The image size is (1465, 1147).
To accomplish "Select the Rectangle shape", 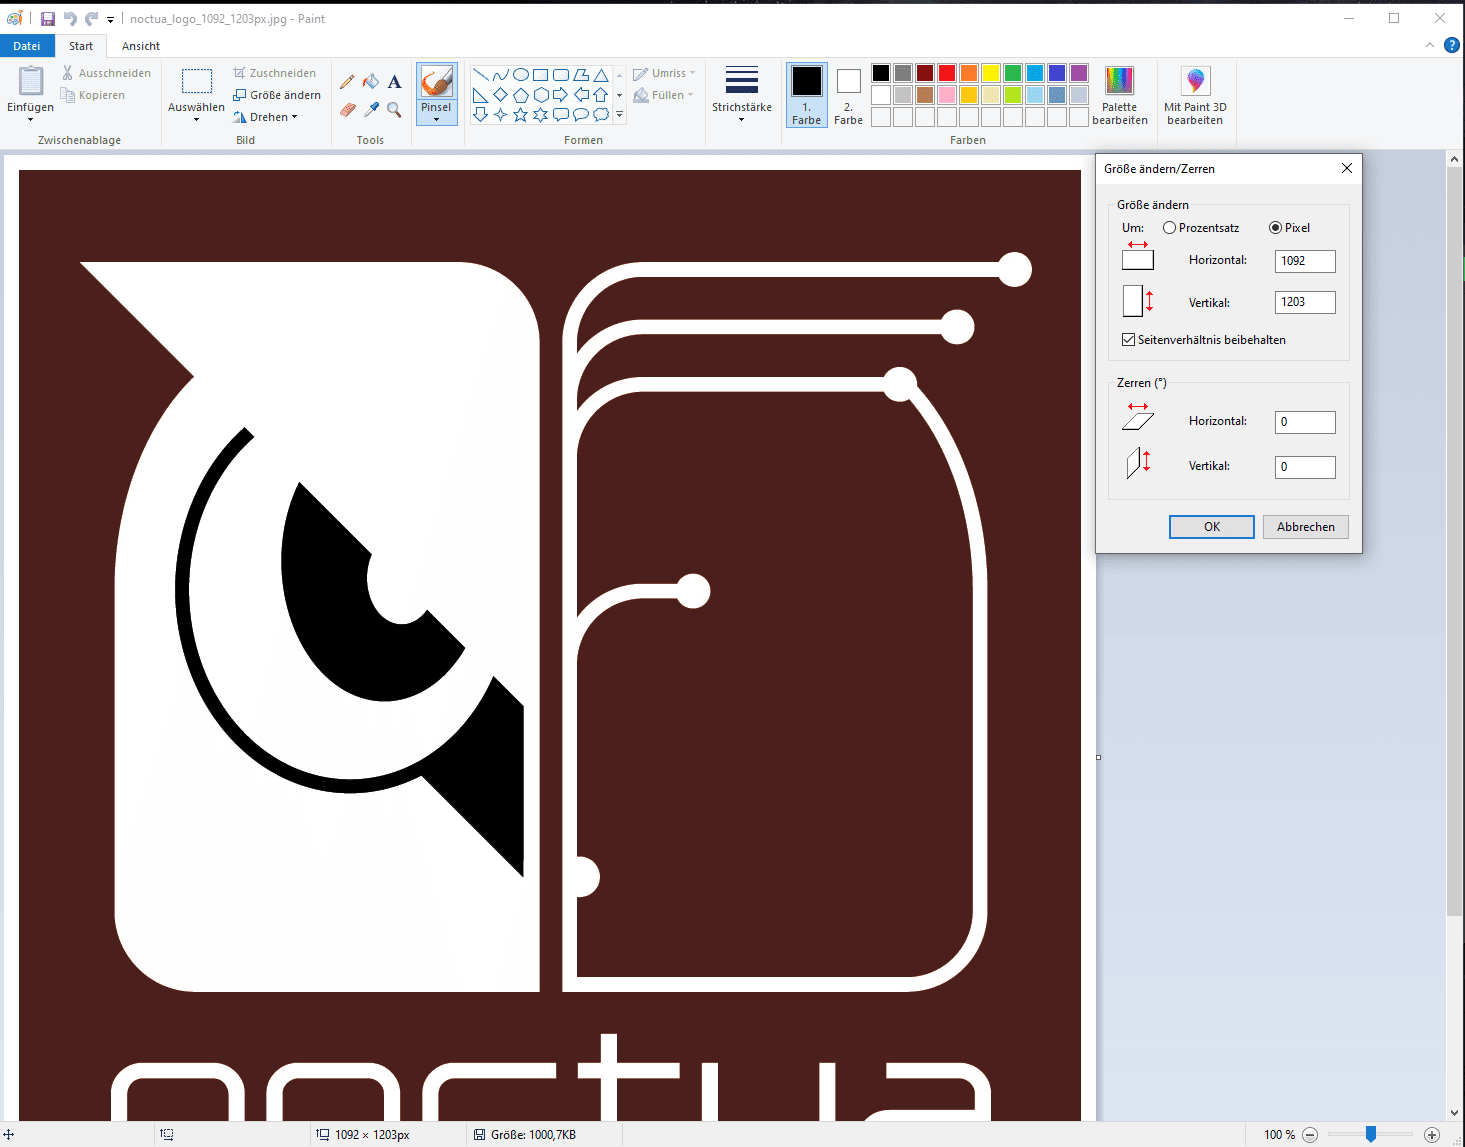I will 540,75.
